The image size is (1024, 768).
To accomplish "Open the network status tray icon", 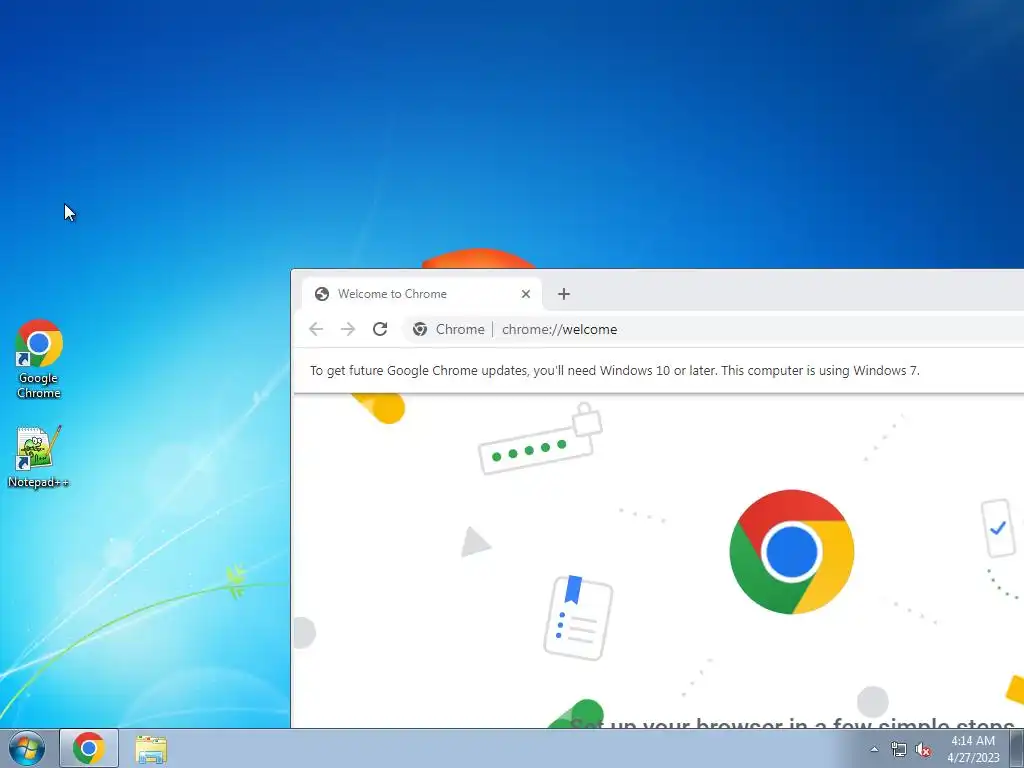I will click(x=899, y=749).
